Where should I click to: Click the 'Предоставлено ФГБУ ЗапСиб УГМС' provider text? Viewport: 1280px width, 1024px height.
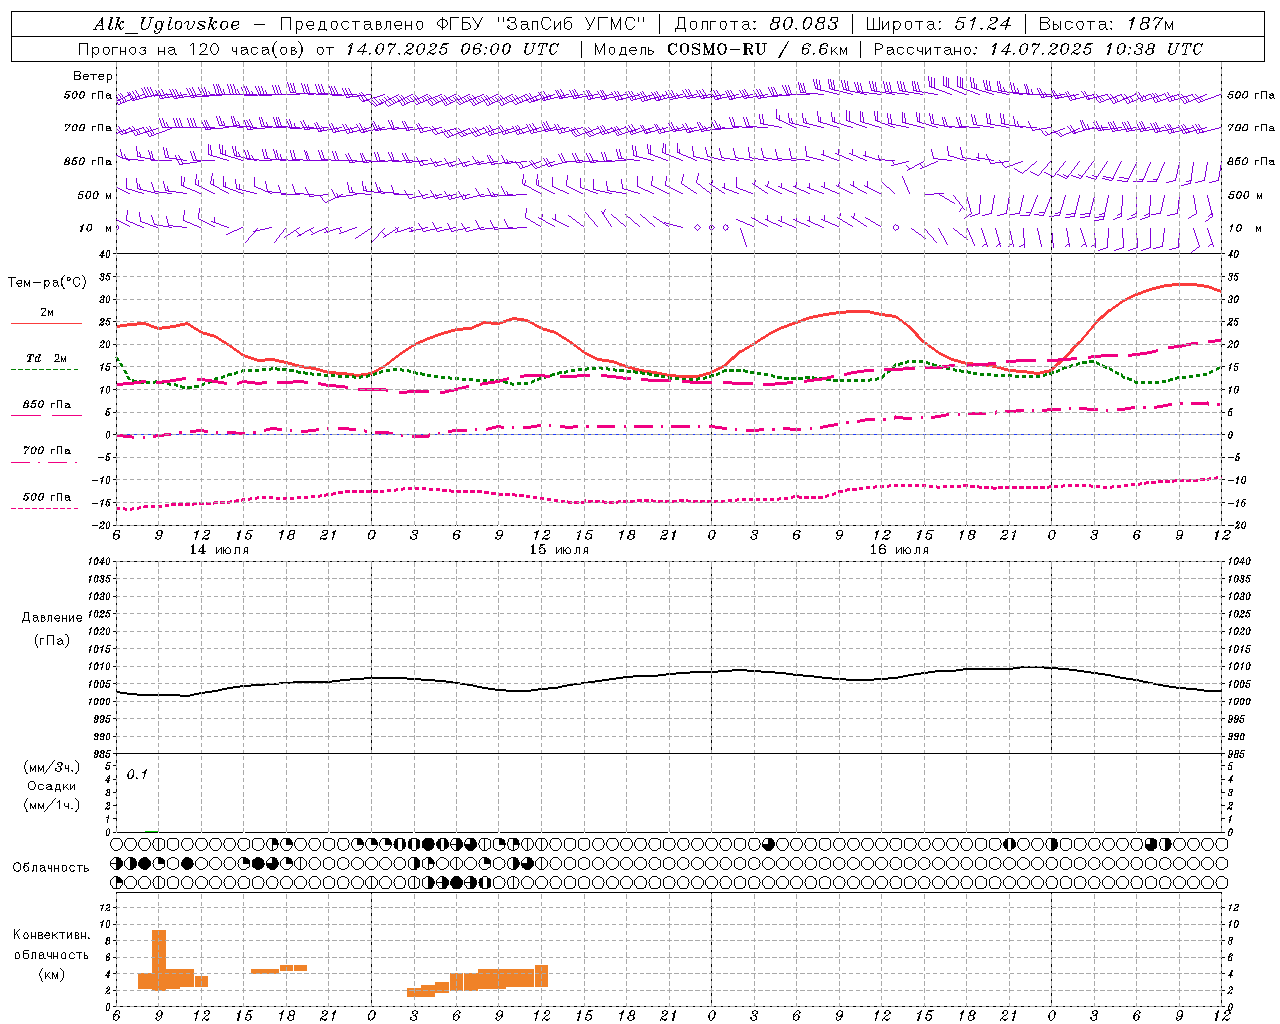[462, 24]
